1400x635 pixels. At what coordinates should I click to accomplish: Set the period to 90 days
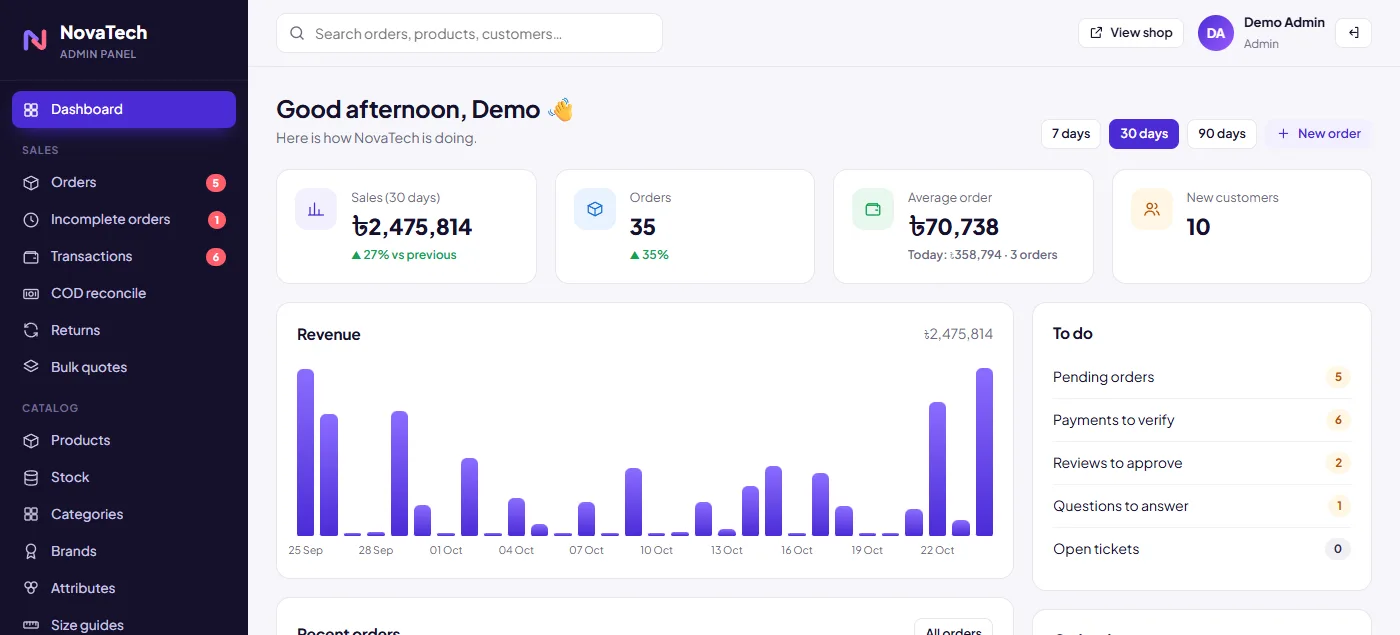1222,134
